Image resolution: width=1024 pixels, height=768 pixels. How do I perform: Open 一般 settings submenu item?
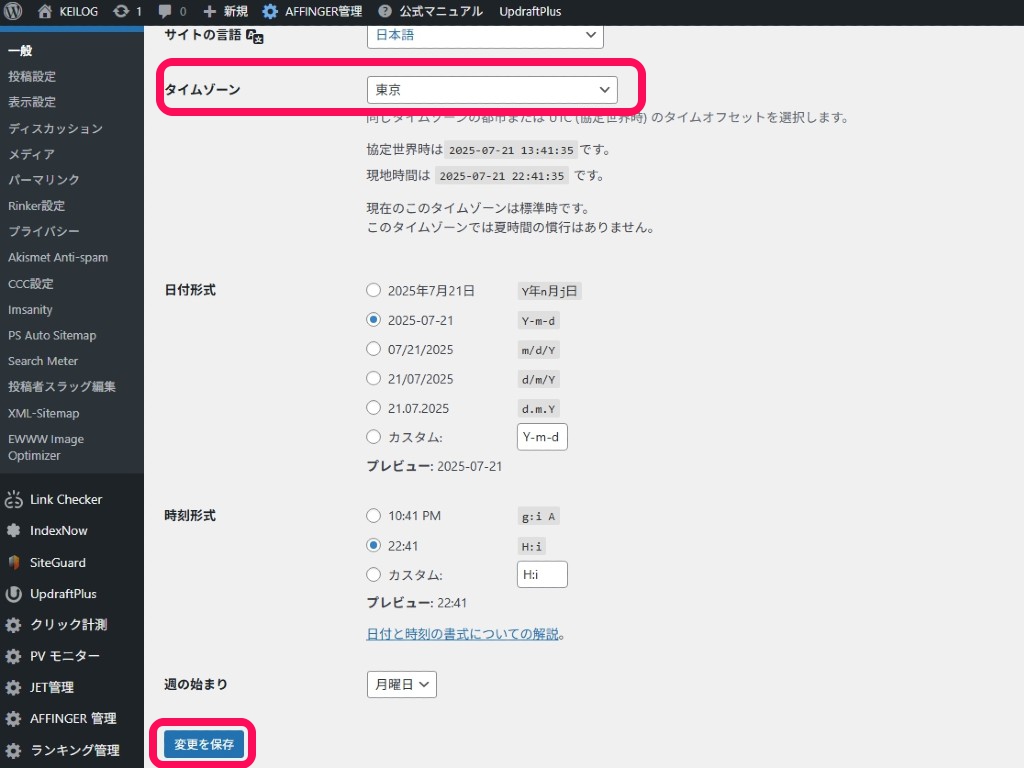pos(20,50)
